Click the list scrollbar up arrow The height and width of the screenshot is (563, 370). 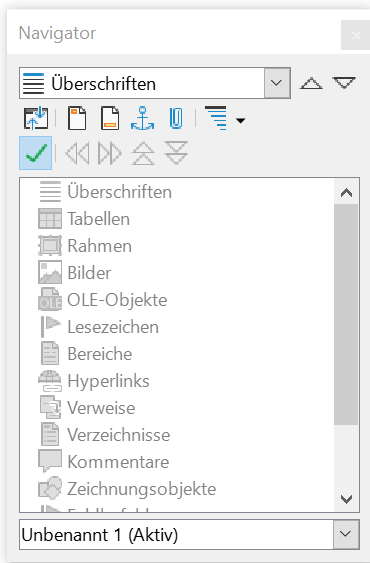(346, 193)
